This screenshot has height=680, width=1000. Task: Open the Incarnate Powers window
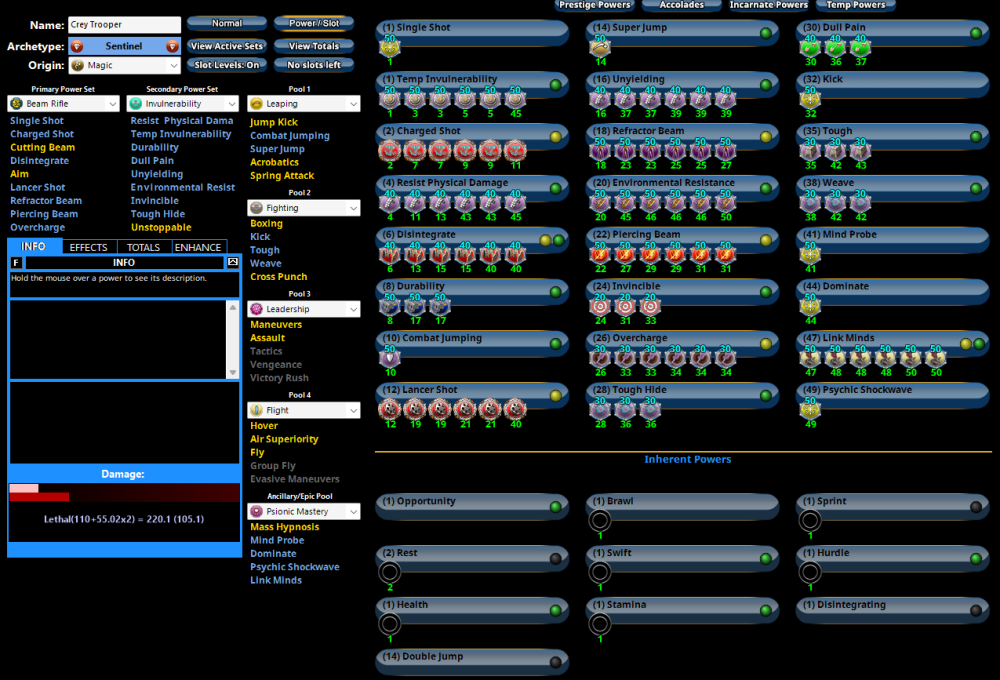click(x=766, y=5)
